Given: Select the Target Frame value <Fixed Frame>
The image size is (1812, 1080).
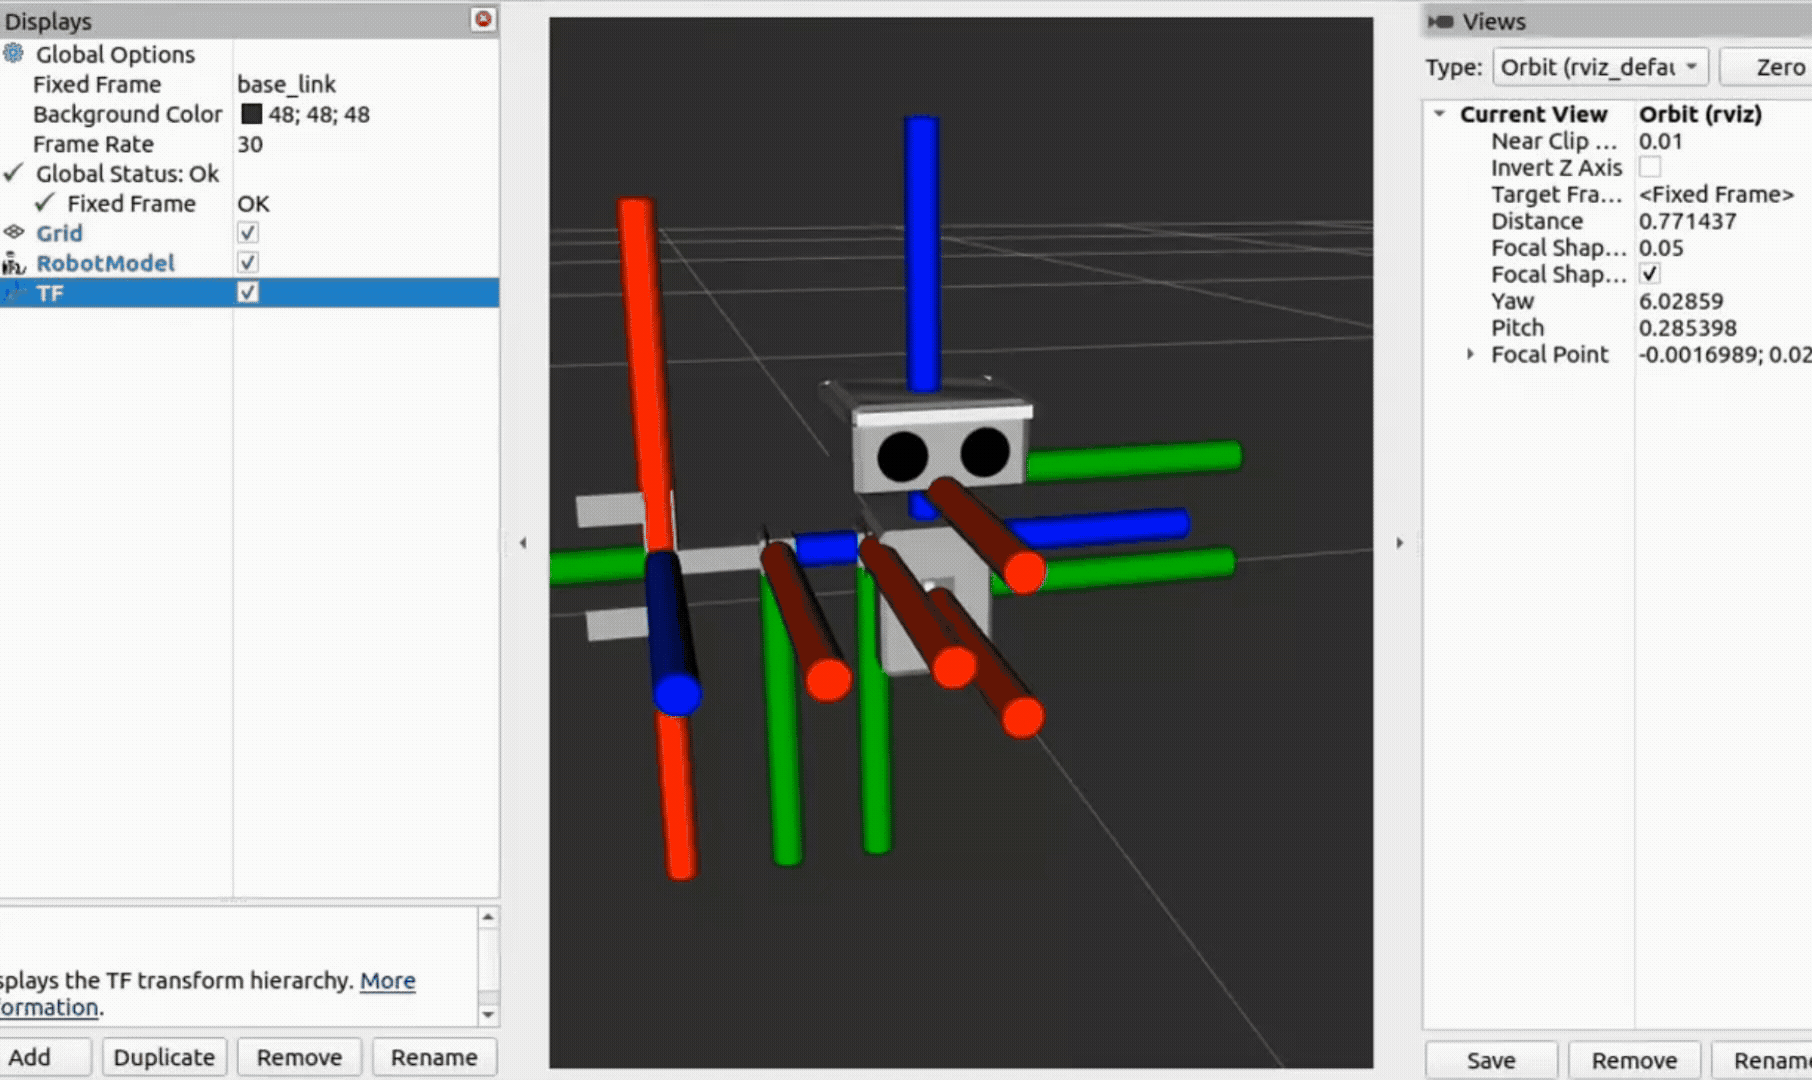Looking at the screenshot, I should tap(1716, 194).
